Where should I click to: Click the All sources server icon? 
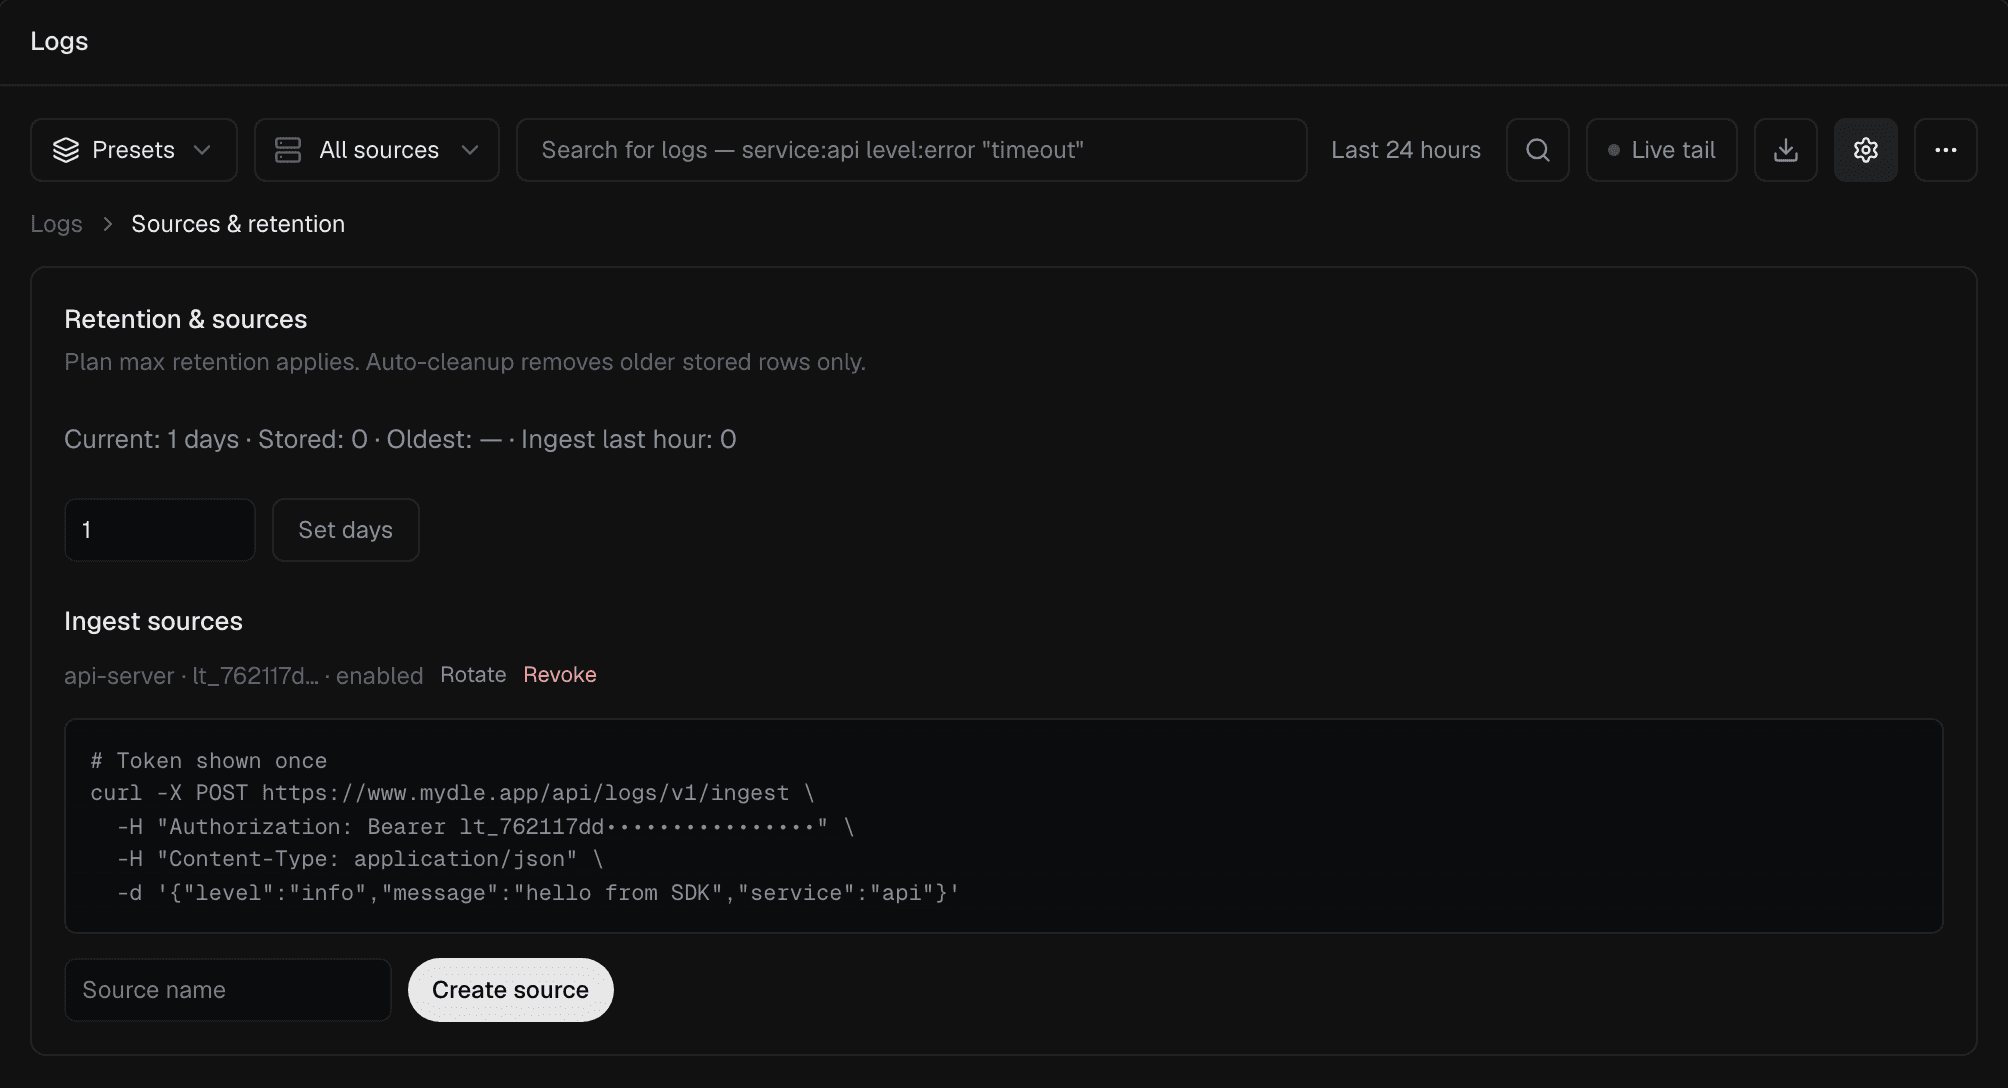[288, 150]
